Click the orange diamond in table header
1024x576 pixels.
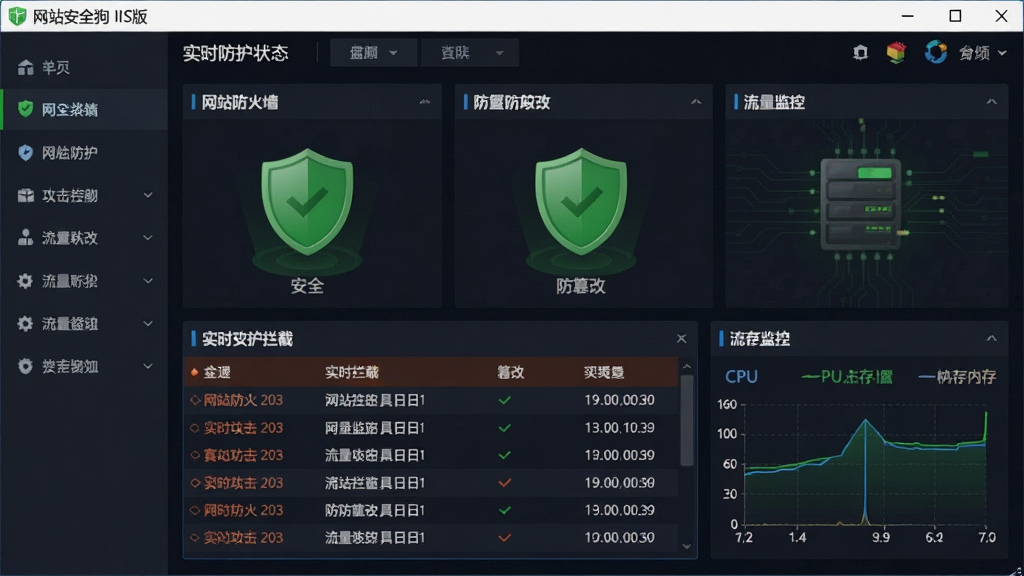pyautogui.click(x=195, y=372)
